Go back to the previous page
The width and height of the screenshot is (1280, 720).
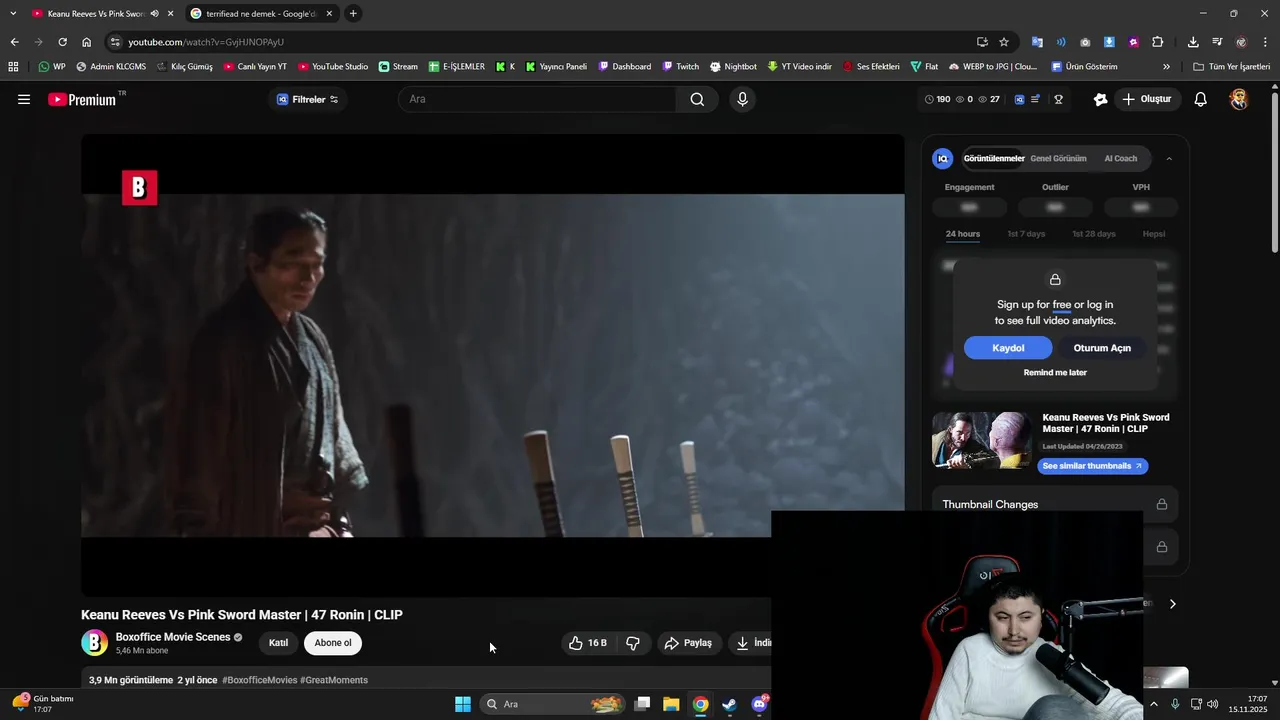14,42
